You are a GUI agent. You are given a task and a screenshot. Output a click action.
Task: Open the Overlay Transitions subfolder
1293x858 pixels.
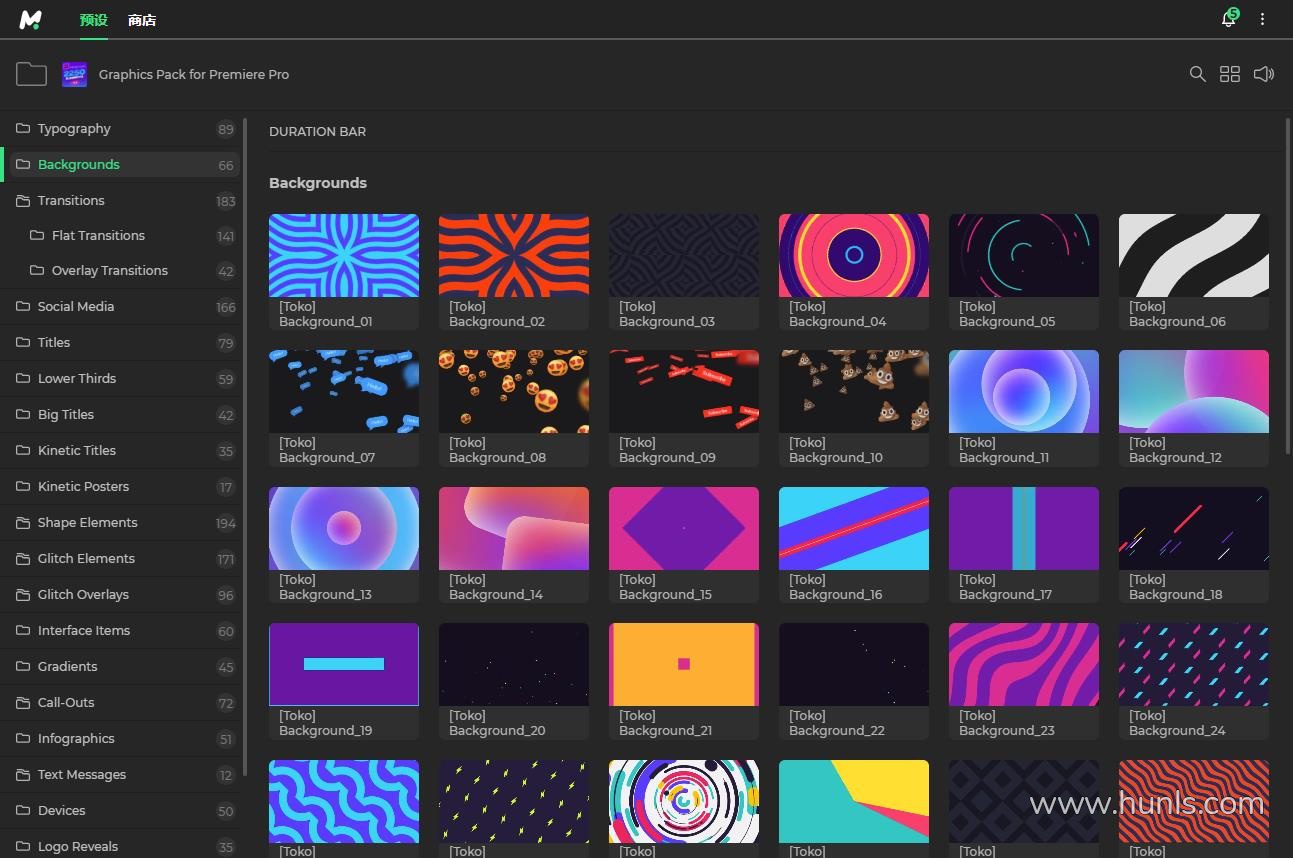click(109, 270)
